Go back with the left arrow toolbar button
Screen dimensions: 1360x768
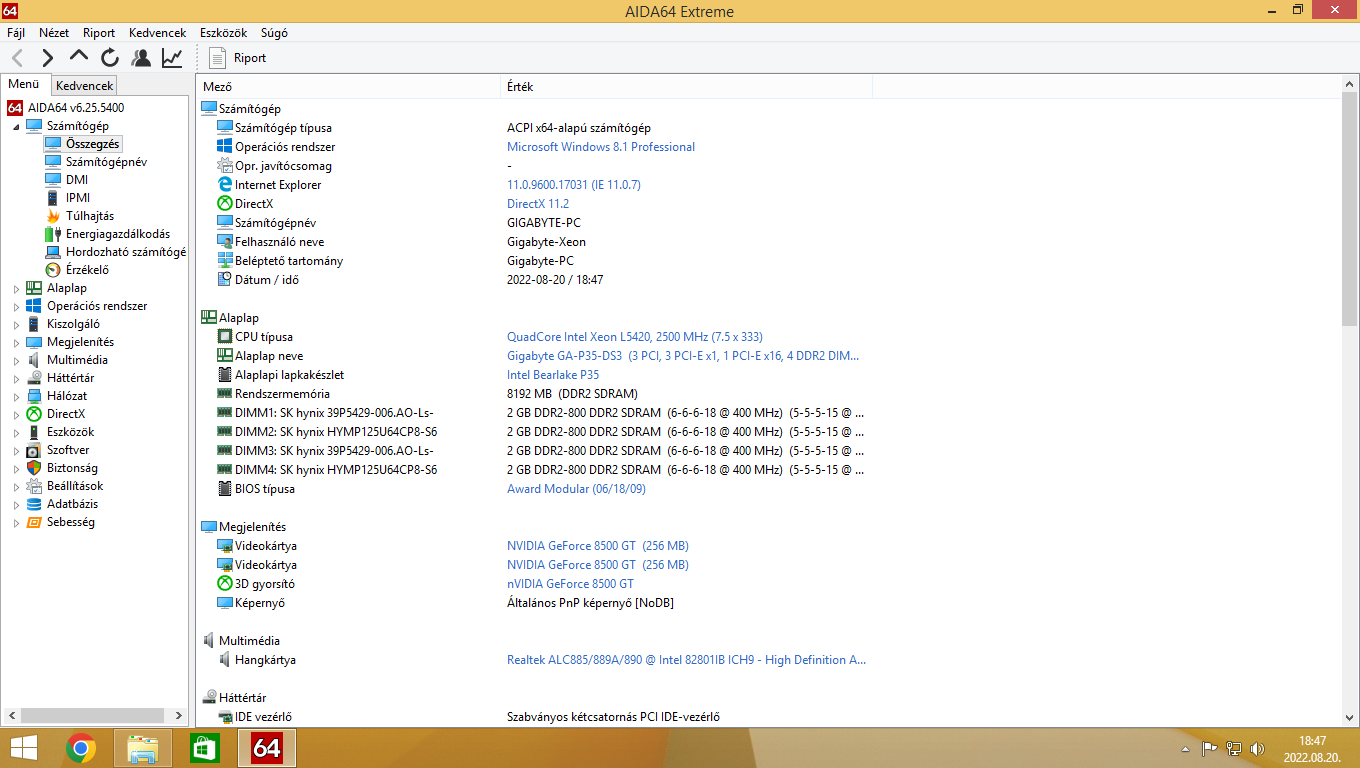(x=17, y=58)
